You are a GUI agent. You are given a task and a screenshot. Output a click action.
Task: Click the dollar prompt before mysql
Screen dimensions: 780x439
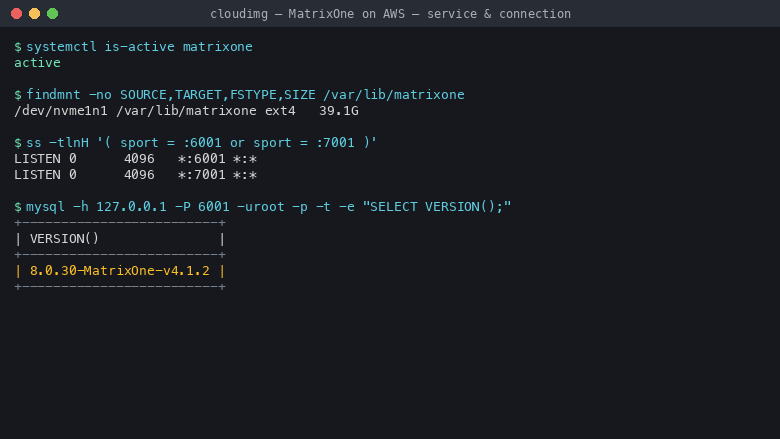tap(18, 206)
